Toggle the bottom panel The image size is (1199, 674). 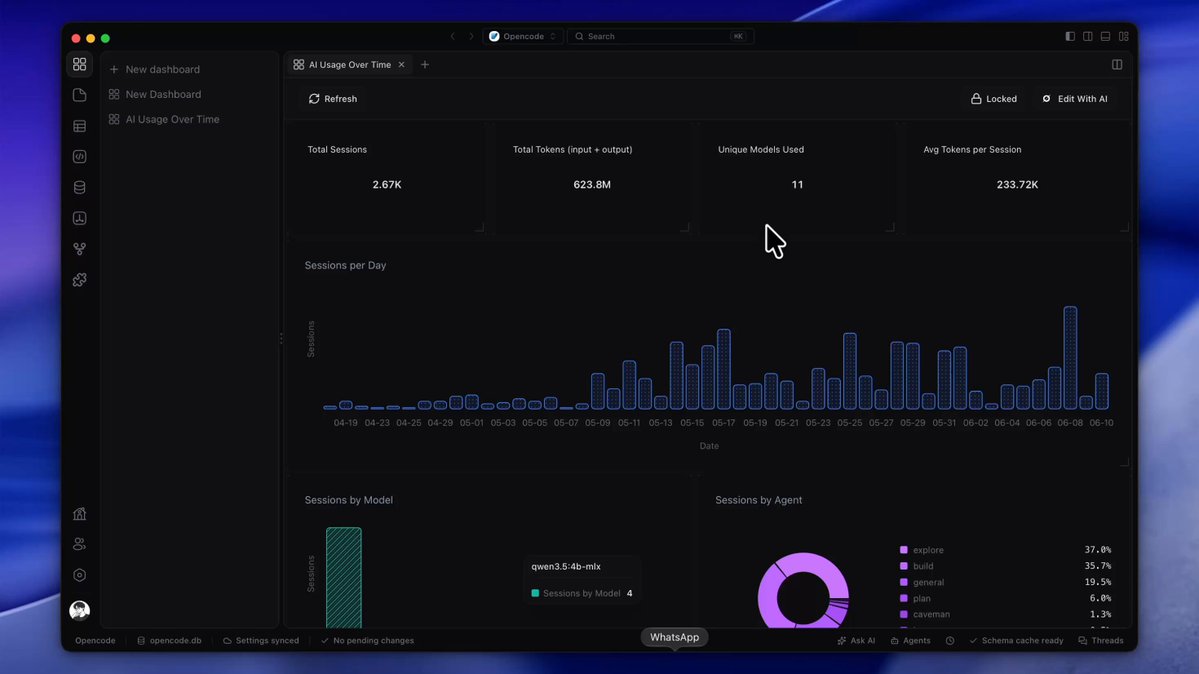1106,37
